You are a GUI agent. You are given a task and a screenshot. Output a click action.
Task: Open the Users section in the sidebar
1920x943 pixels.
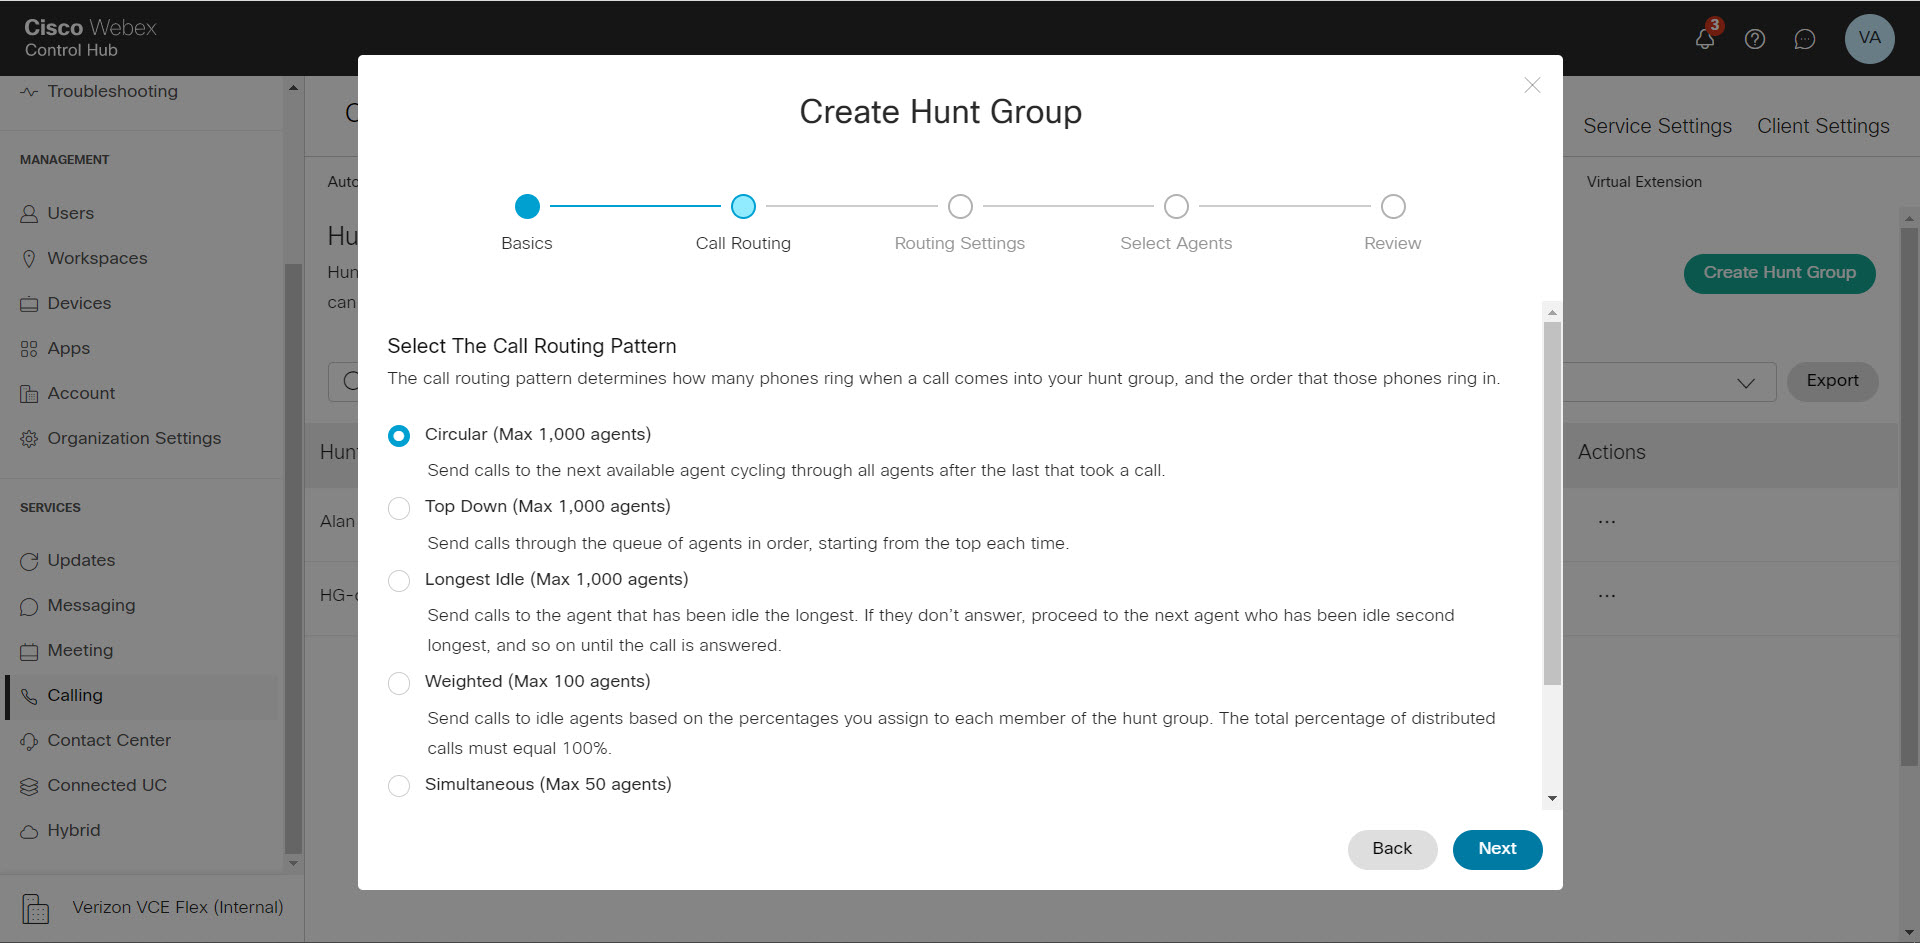(70, 213)
